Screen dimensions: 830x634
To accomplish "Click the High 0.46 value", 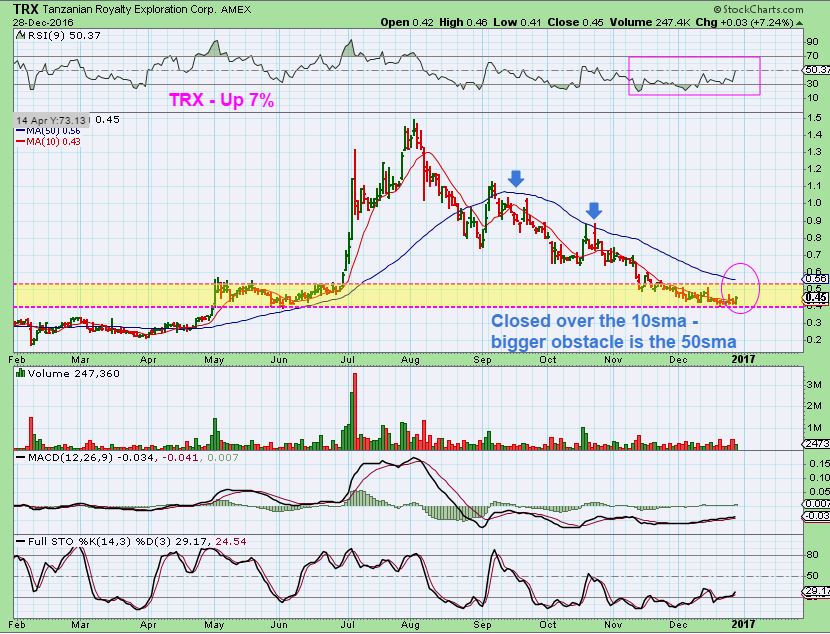I will 463,22.
